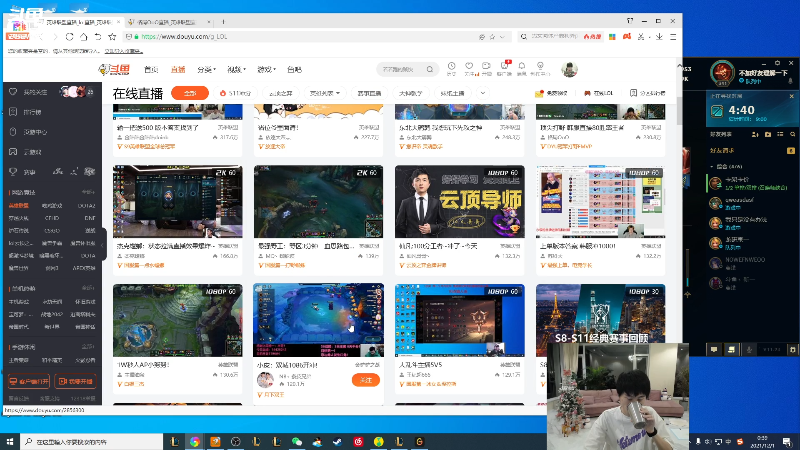Open 鱼吧 in Douyu navigation
The image size is (800, 450).
pos(294,69)
